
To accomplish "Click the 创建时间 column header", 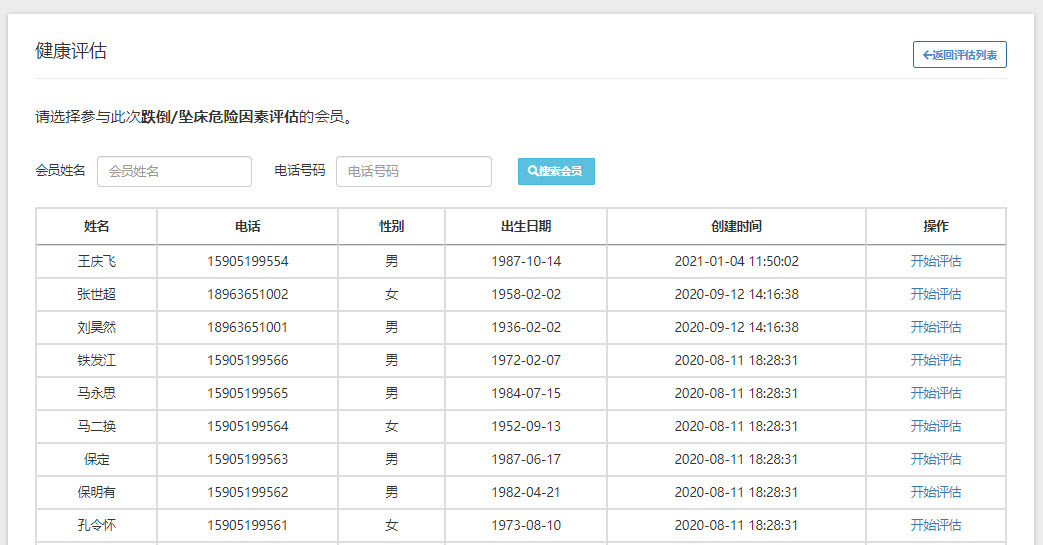I will click(x=736, y=227).
